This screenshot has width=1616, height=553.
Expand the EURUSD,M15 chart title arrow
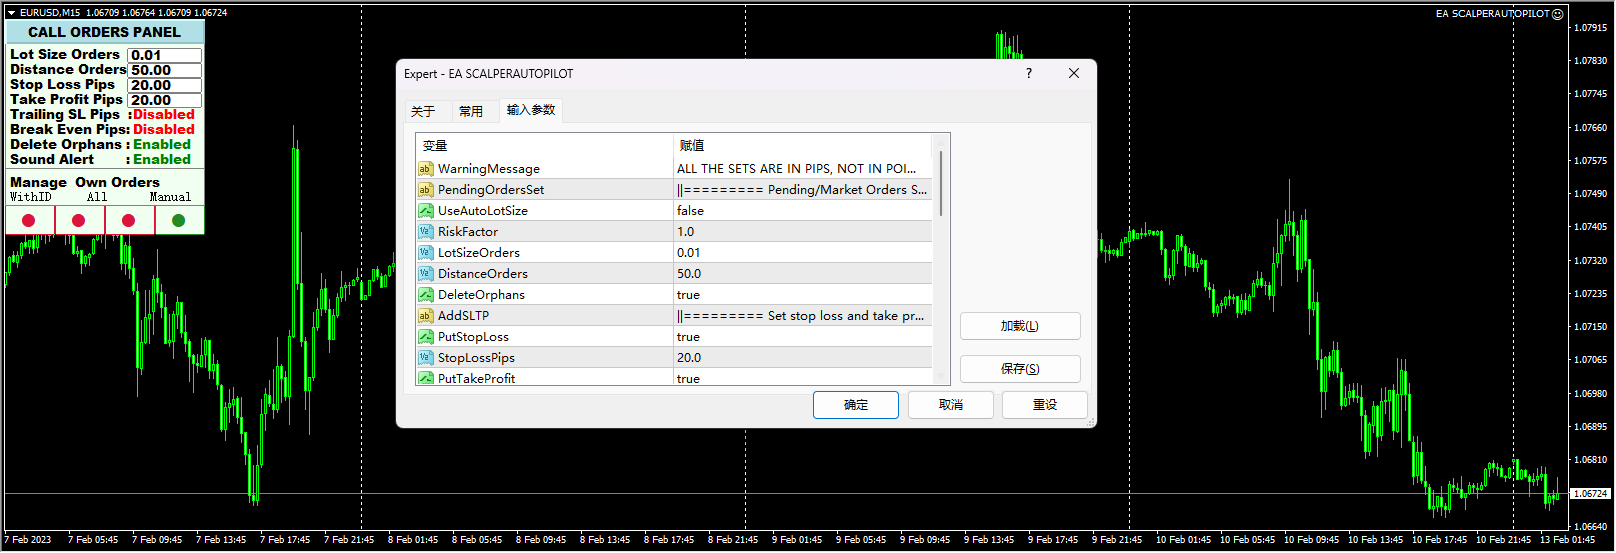tap(11, 13)
